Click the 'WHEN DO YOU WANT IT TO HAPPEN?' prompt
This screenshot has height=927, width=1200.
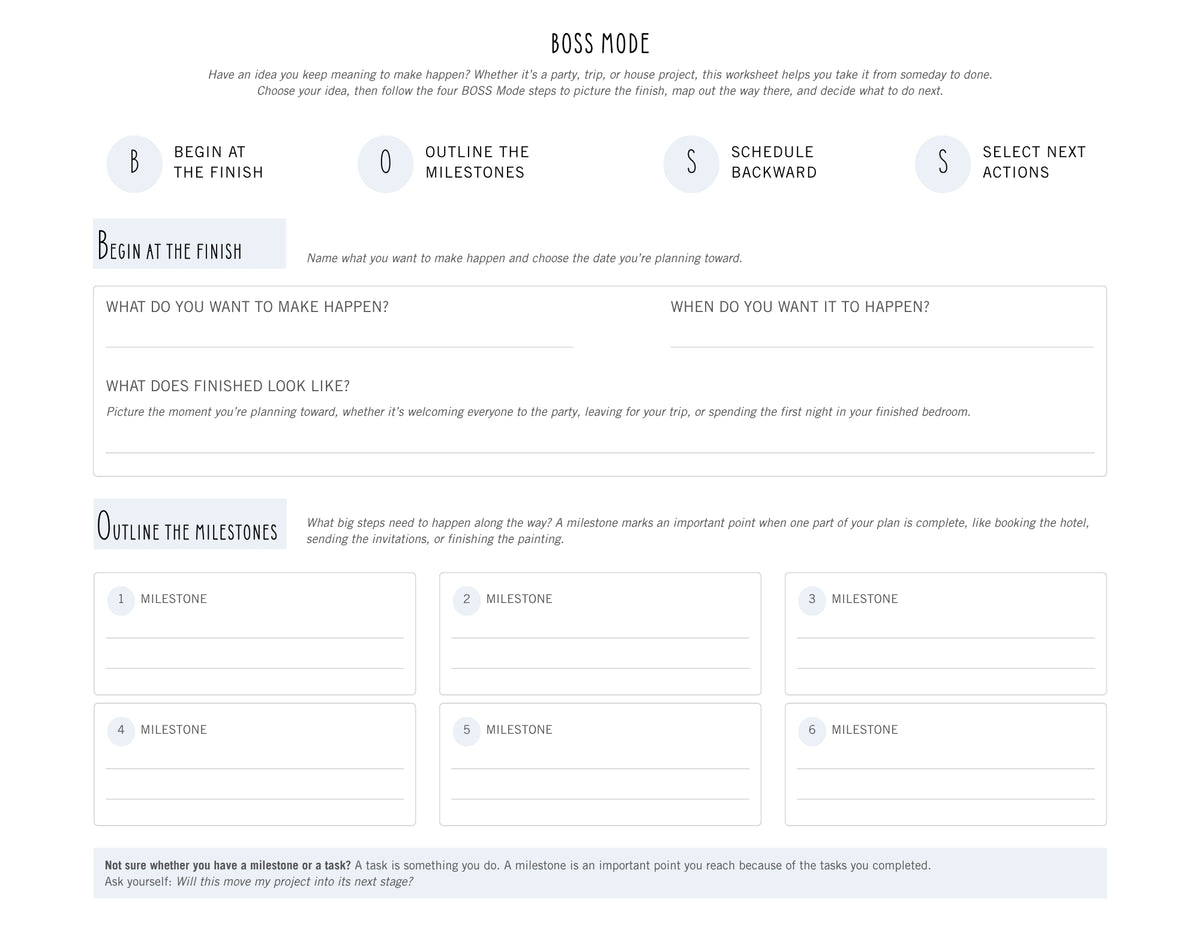point(800,307)
